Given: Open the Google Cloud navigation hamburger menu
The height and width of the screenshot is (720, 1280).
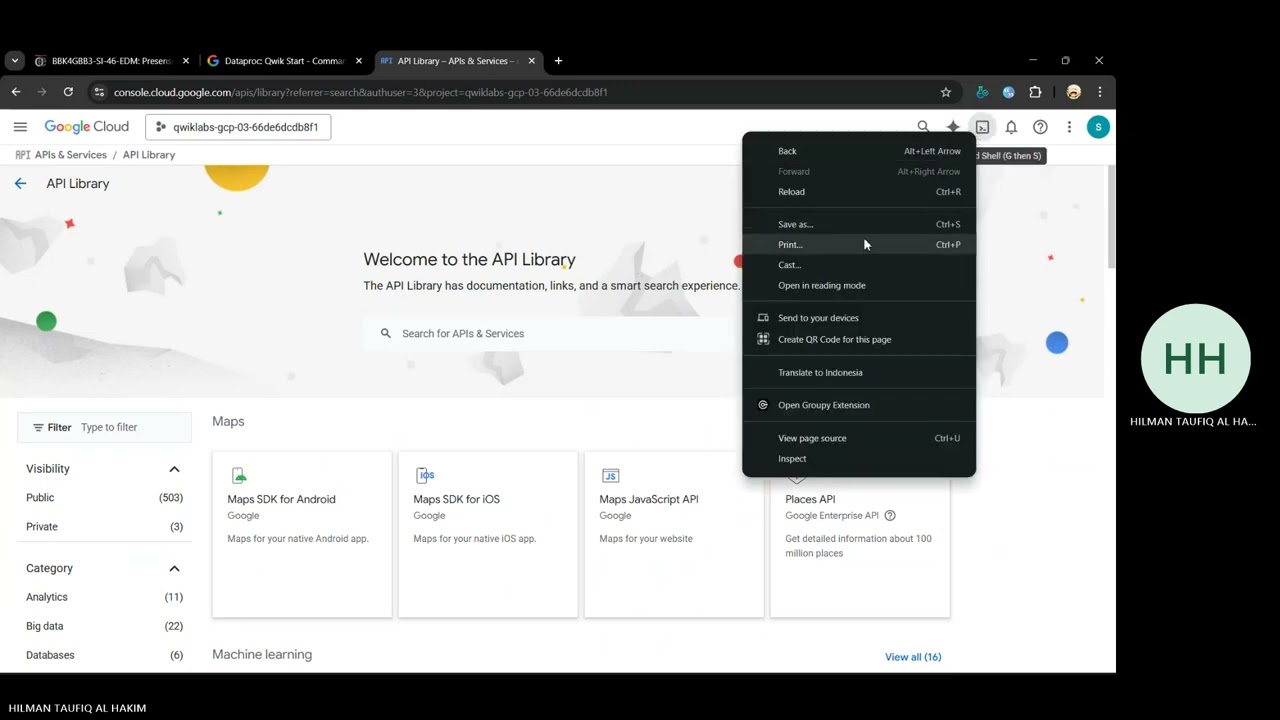Looking at the screenshot, I should 20,127.
